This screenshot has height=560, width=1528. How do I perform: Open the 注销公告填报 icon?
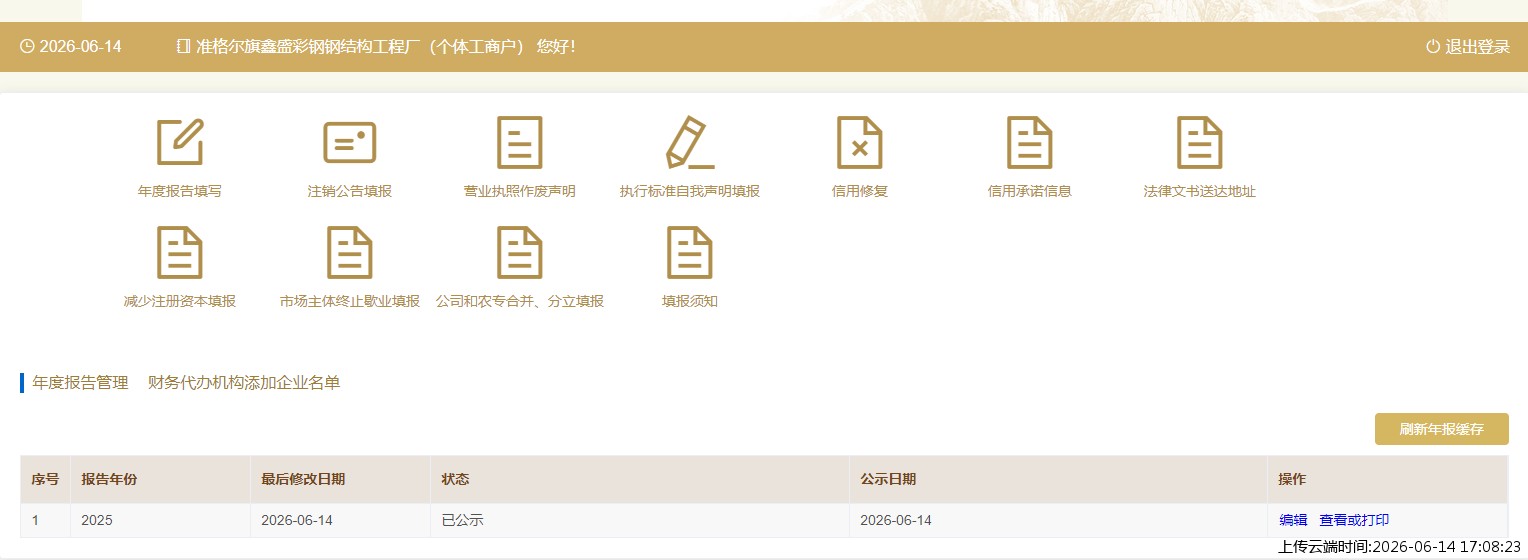tap(350, 142)
